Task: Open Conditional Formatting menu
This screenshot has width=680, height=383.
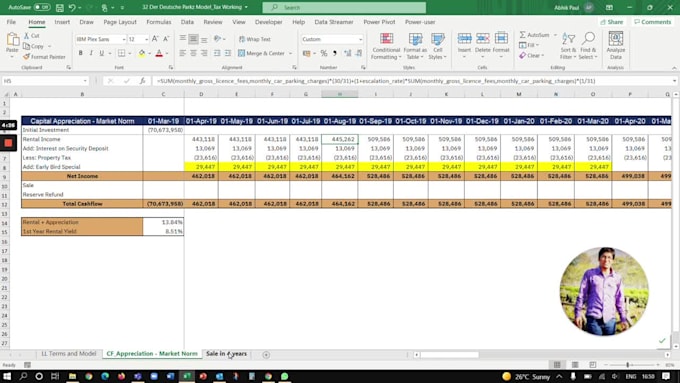Action: point(386,46)
